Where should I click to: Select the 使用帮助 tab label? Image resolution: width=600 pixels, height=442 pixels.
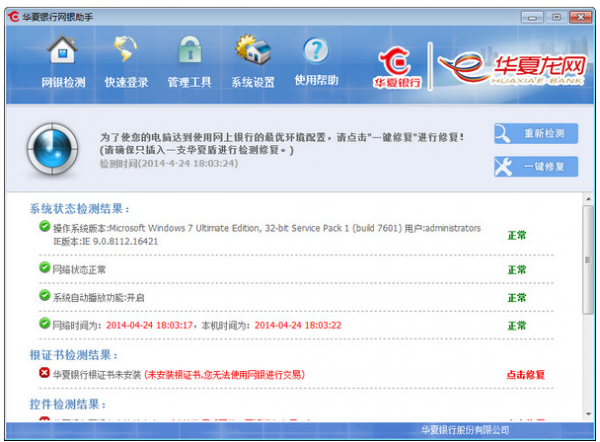[x=316, y=80]
